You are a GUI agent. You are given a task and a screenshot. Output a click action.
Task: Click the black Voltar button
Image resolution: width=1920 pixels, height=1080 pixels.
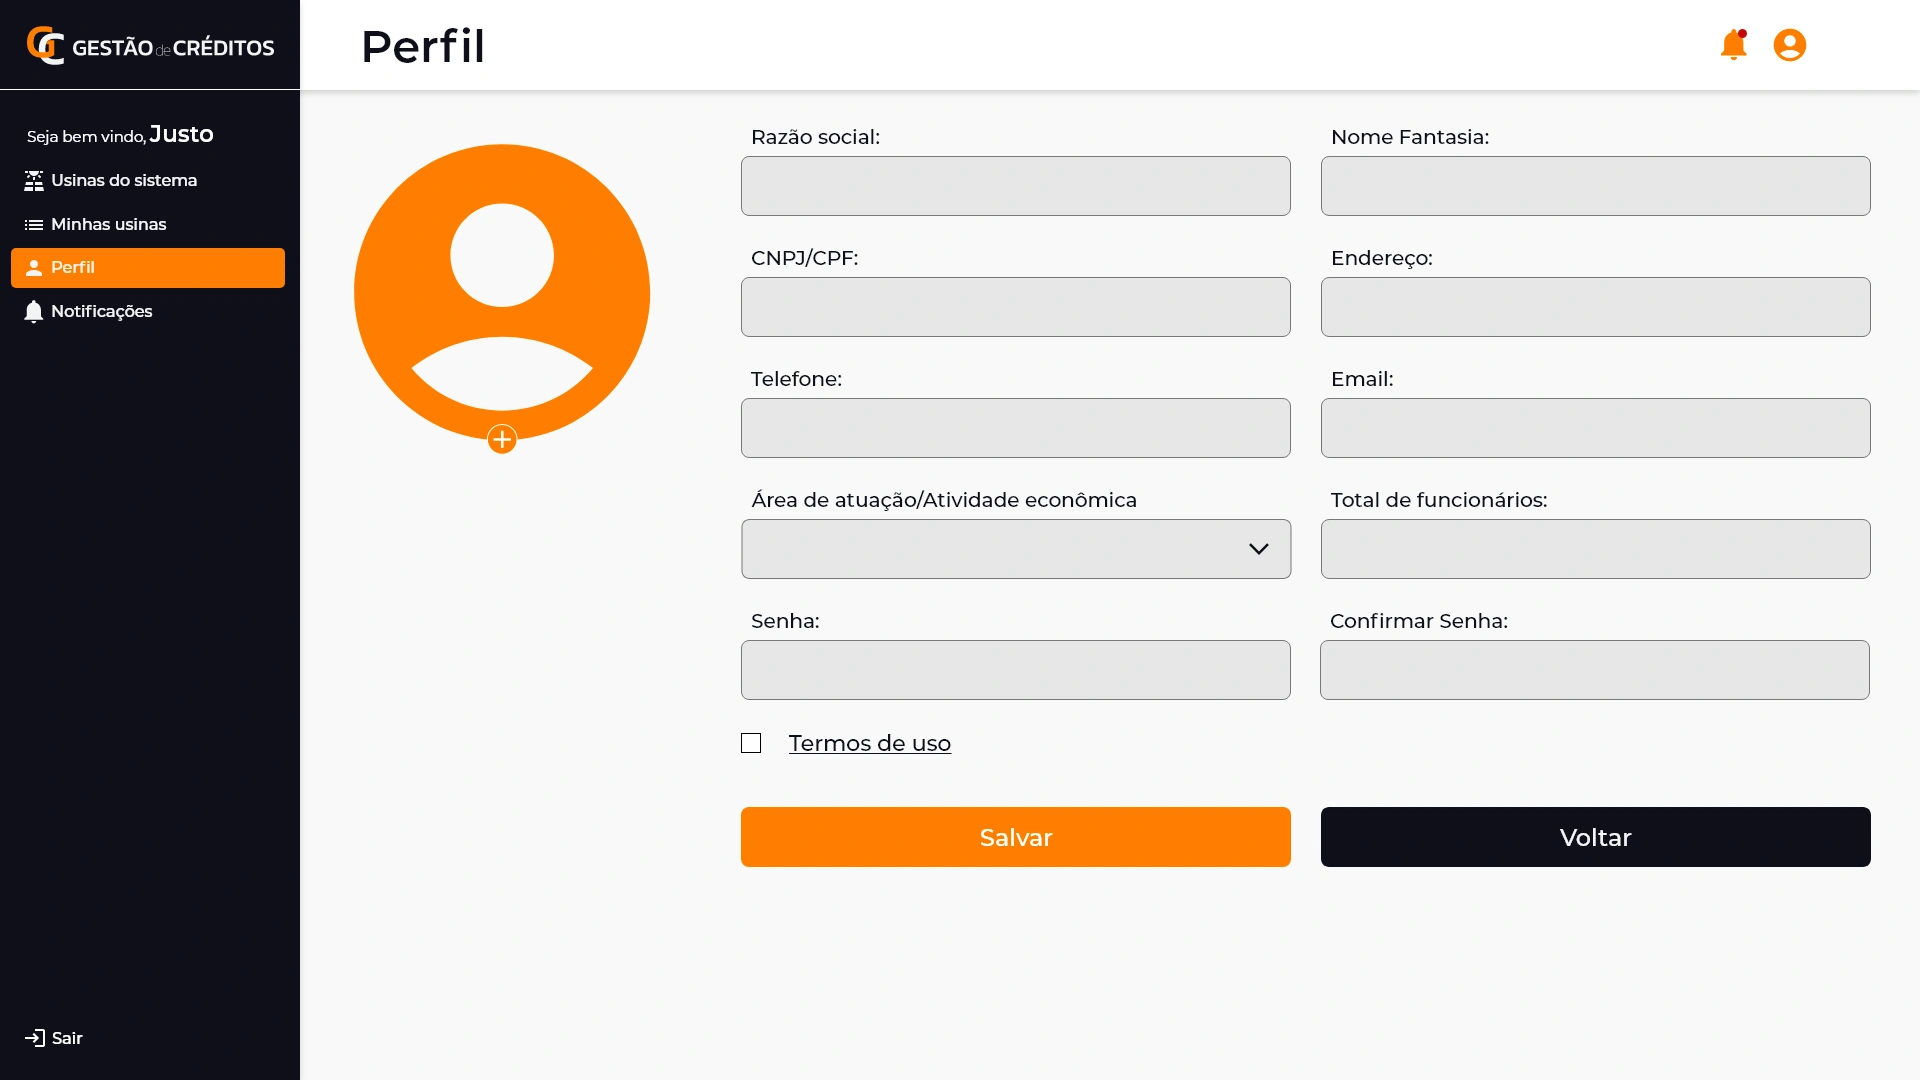[1595, 837]
